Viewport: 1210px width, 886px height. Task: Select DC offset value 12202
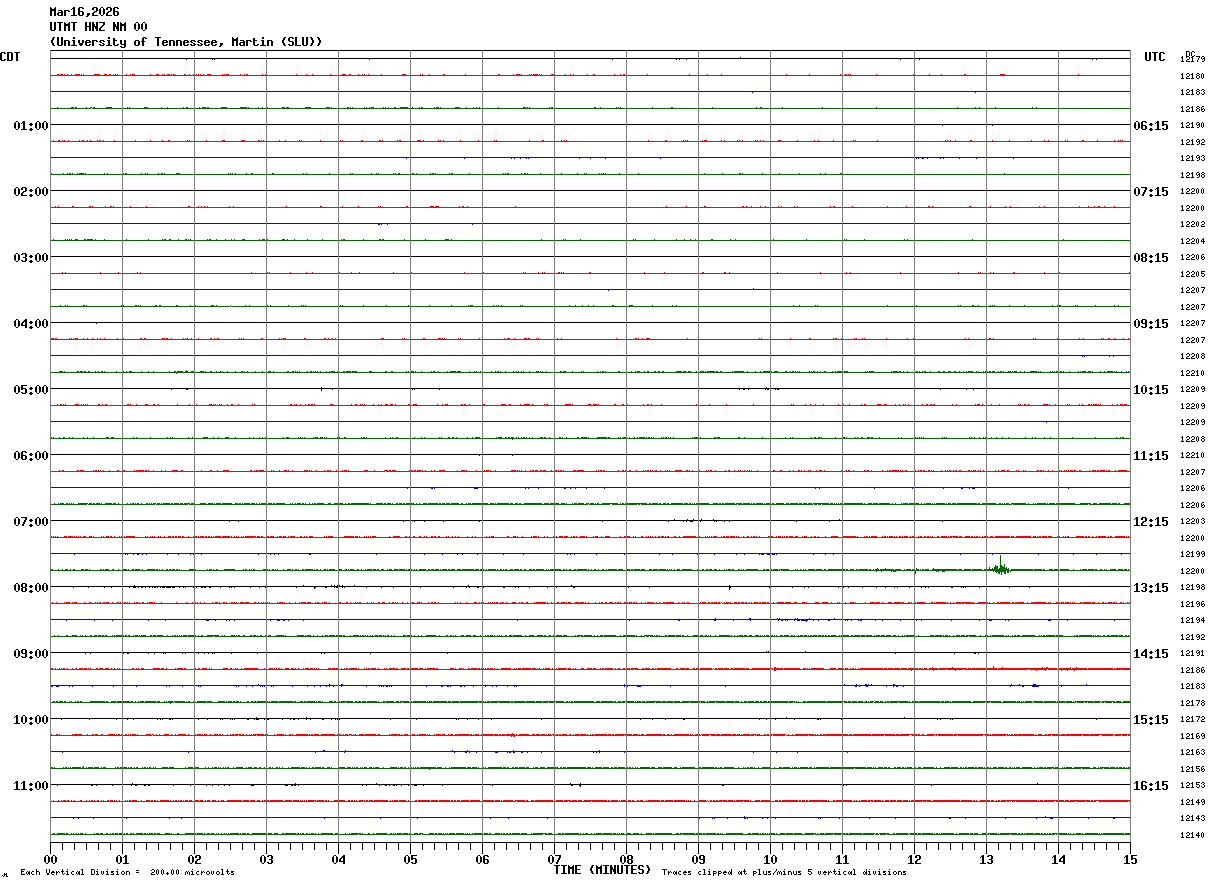(x=1192, y=224)
